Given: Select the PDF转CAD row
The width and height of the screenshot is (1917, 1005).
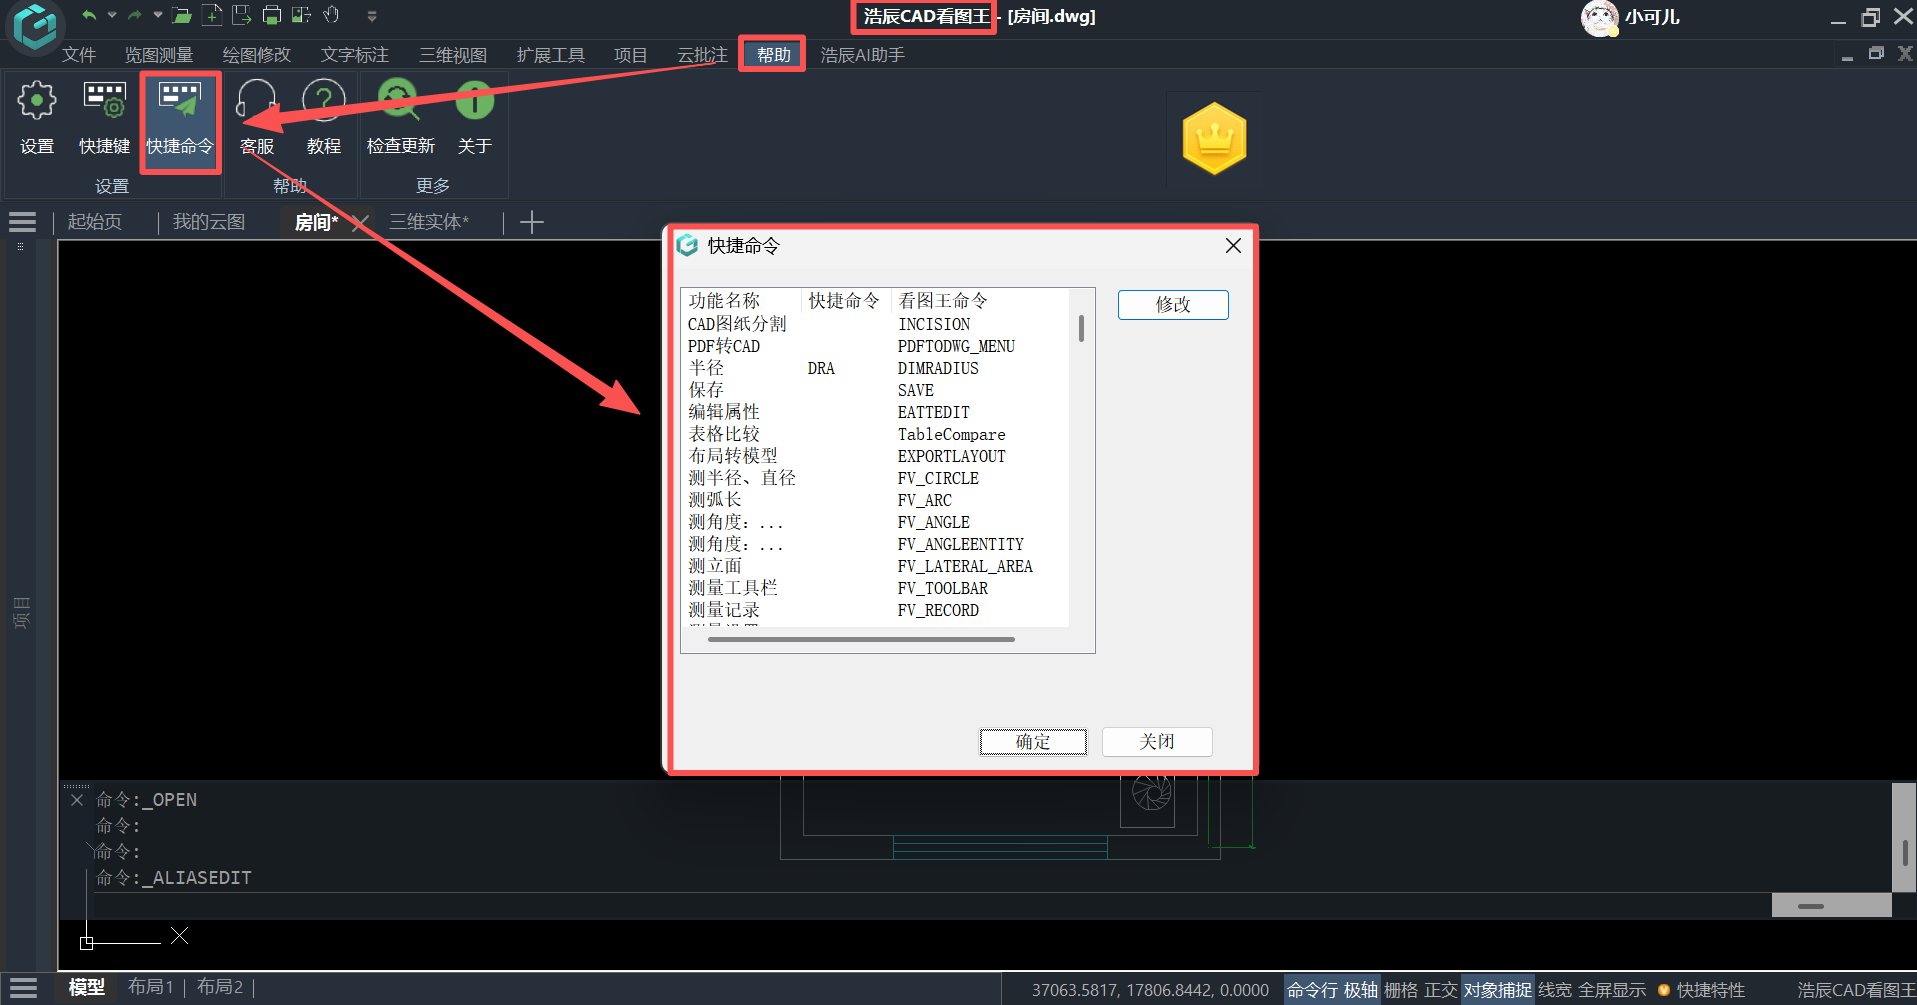Looking at the screenshot, I should (x=875, y=346).
